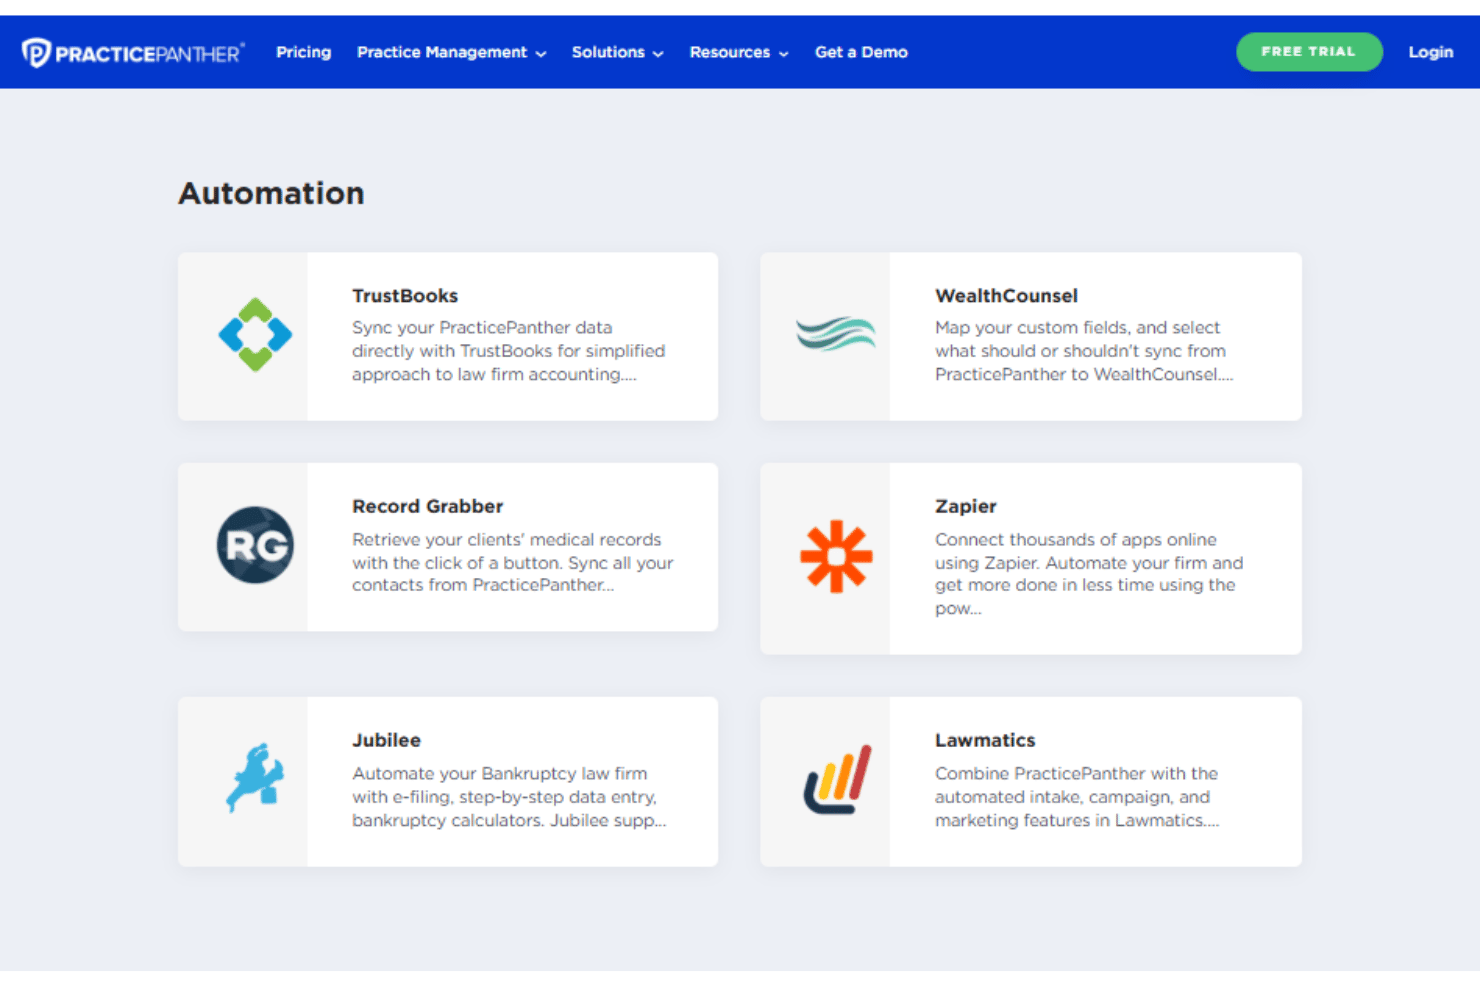Click the WealthCounsel description about custom fields
The height and width of the screenshot is (987, 1480).
click(x=1084, y=351)
